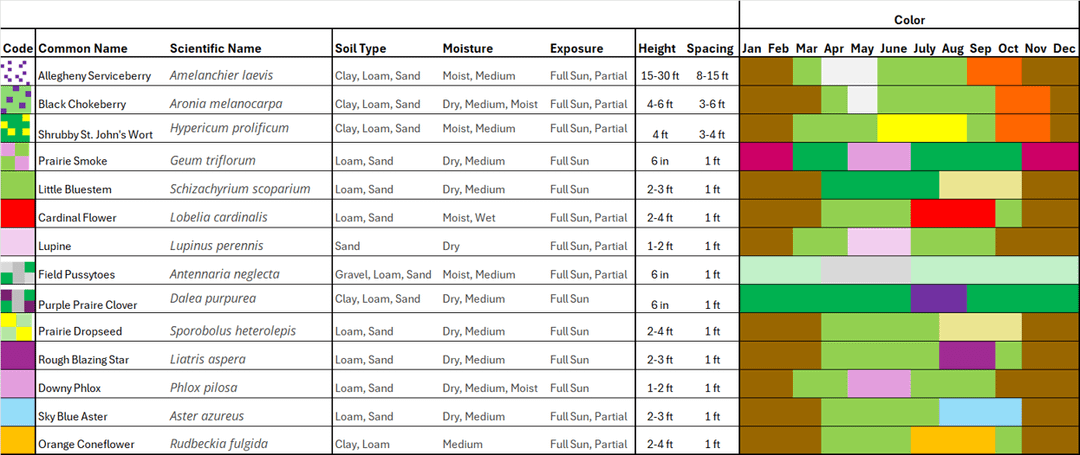1080x455 pixels.
Task: Select the "8-15 ft" spacing cell
Action: pyautogui.click(x=711, y=75)
